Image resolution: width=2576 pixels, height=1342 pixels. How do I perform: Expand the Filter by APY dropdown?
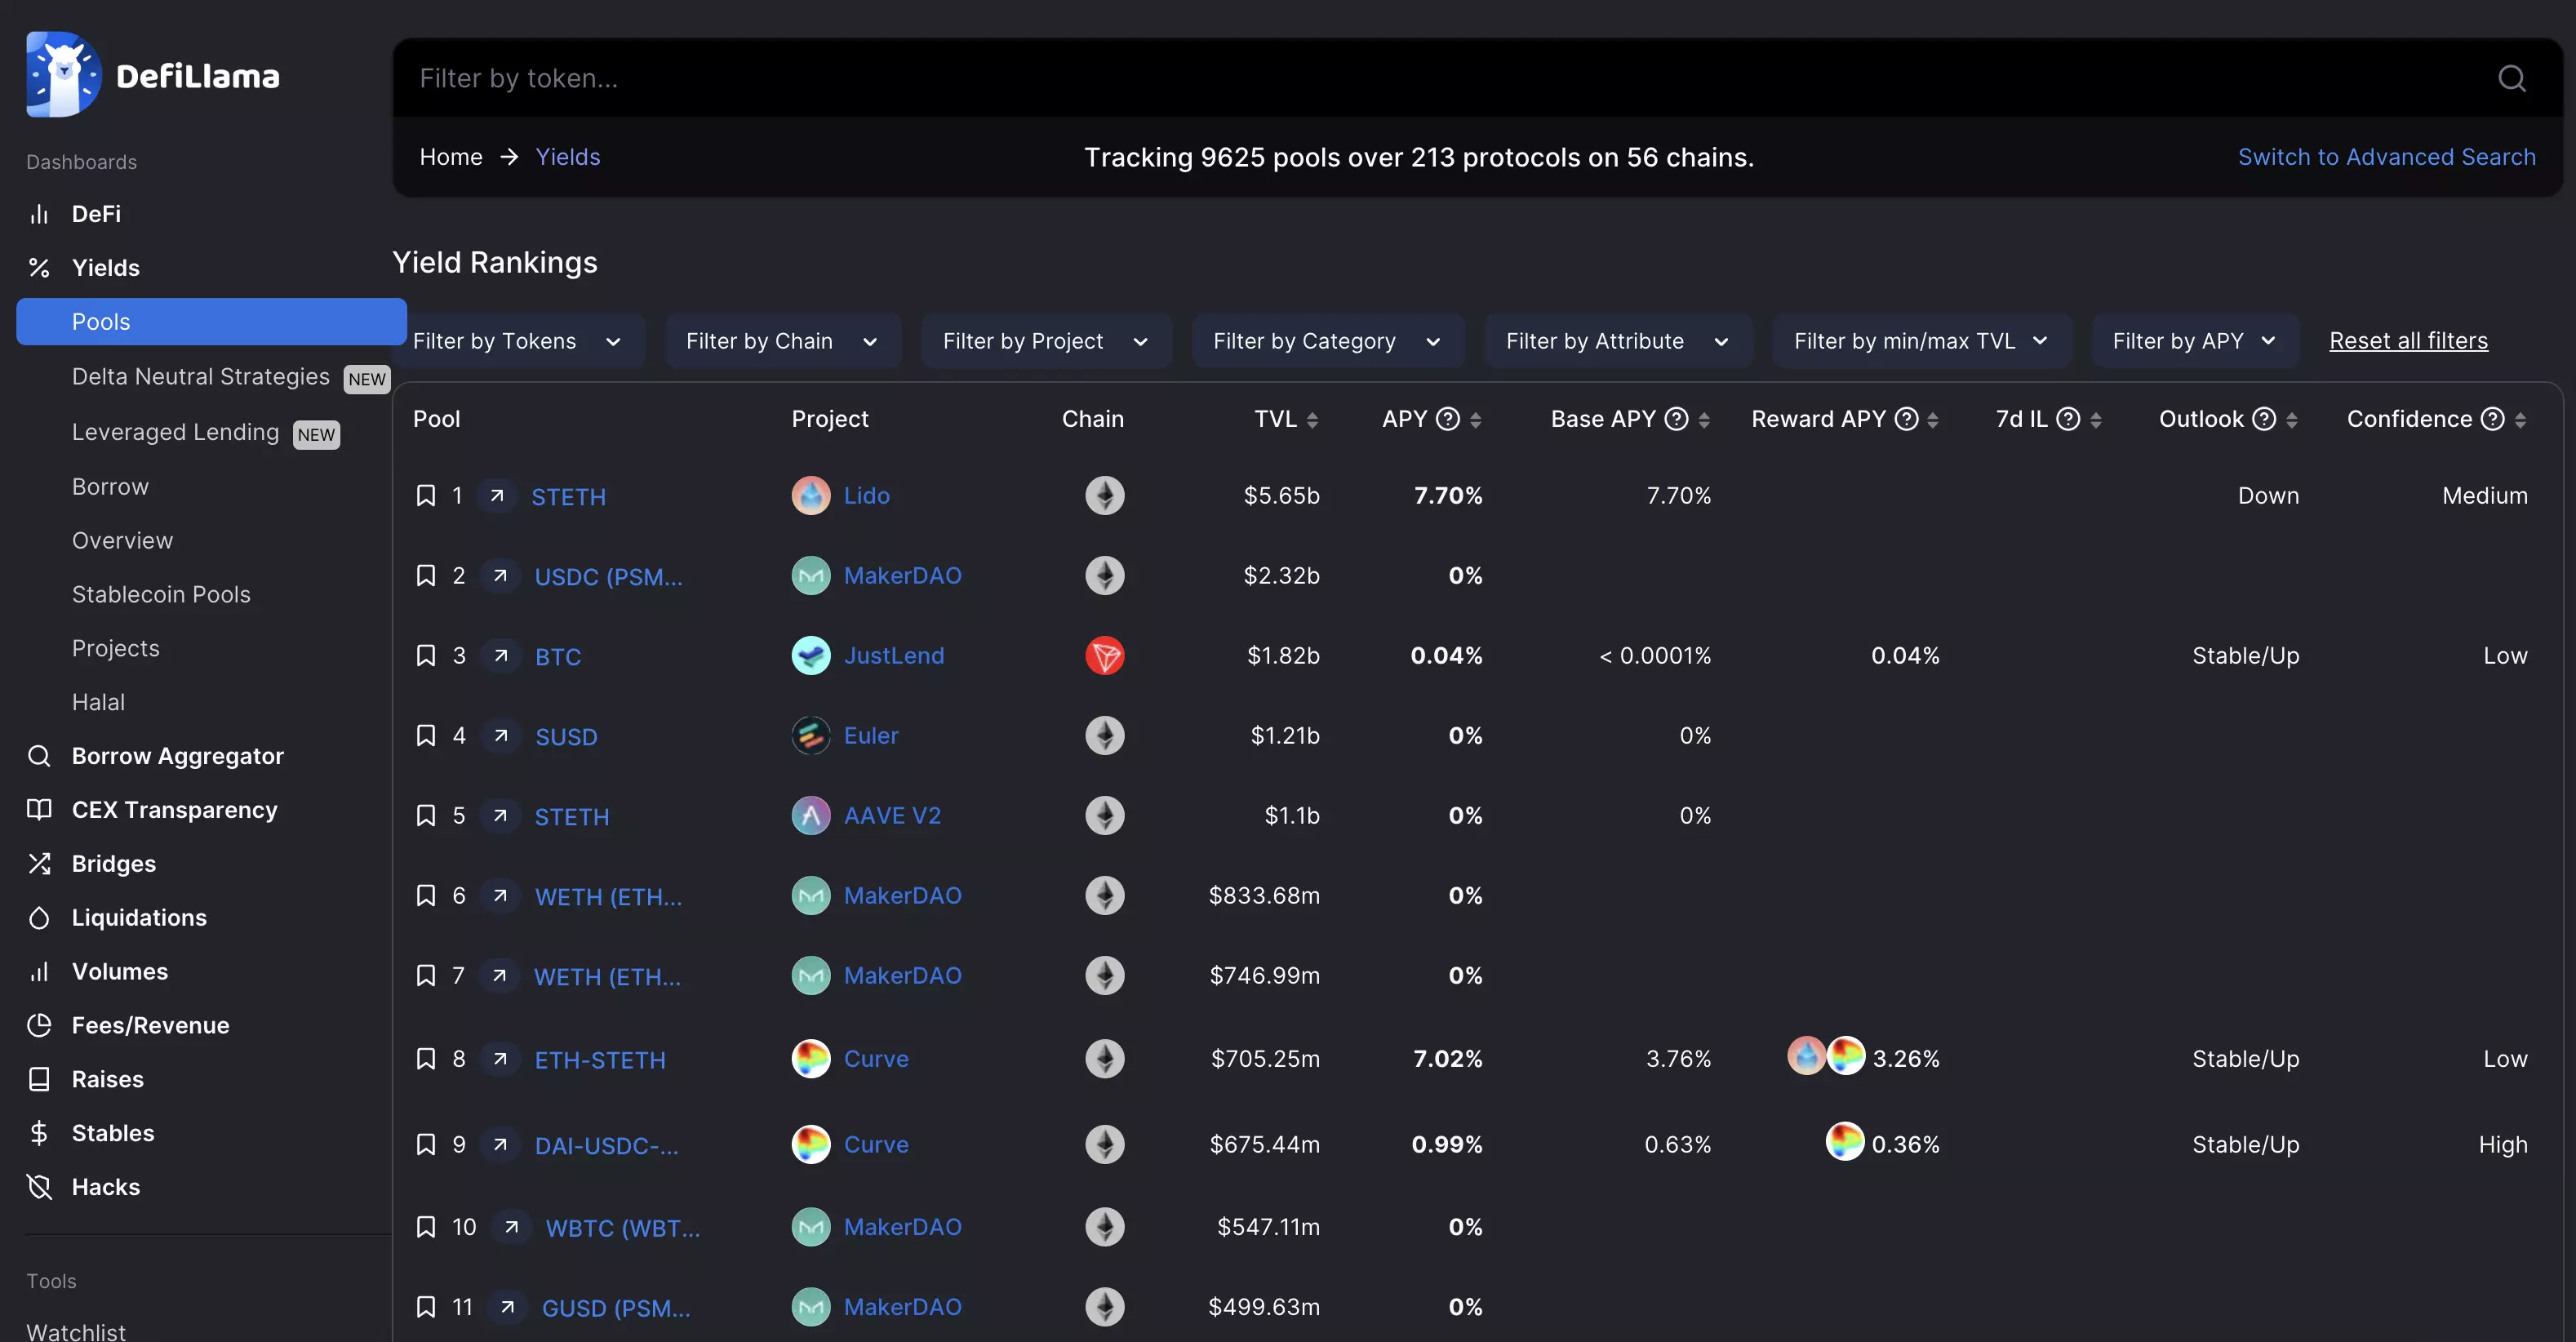click(x=2195, y=341)
